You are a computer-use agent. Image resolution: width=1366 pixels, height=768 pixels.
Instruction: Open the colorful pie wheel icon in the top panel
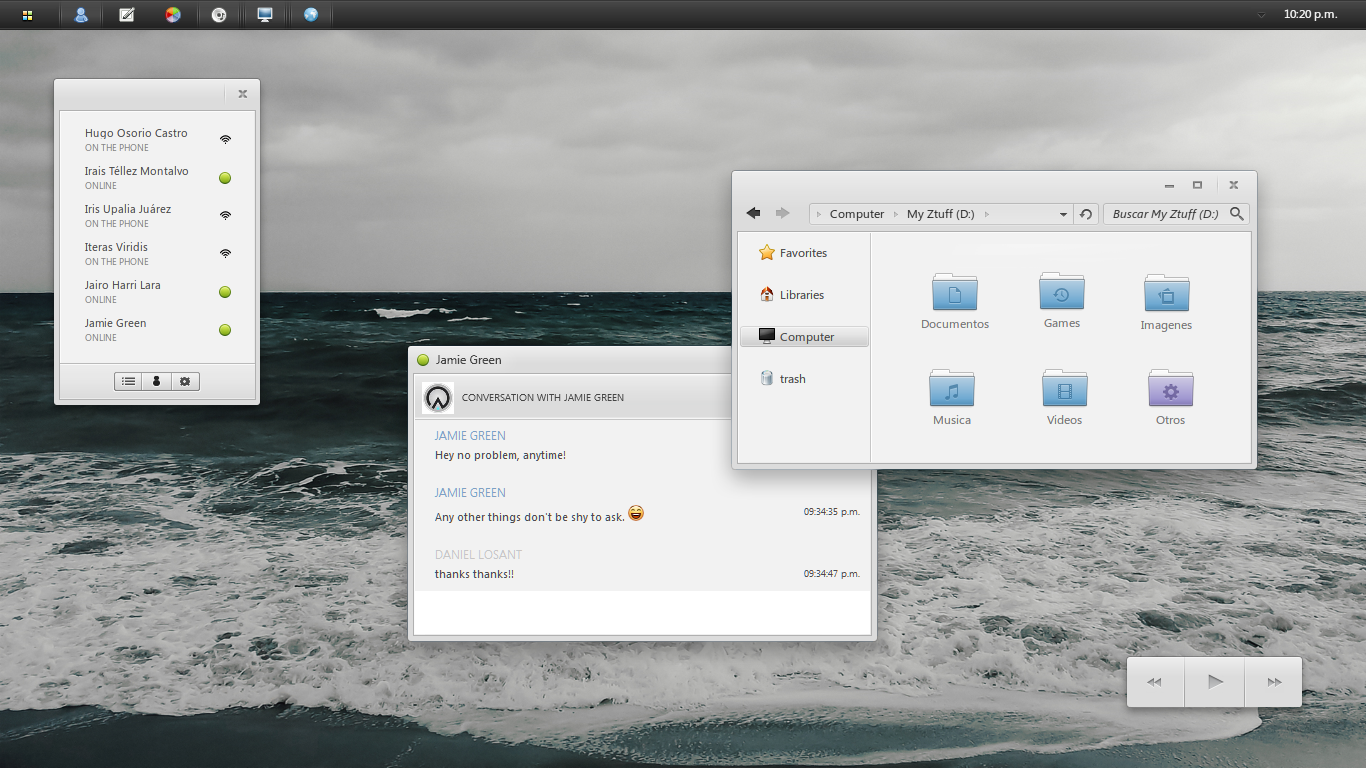click(x=173, y=15)
